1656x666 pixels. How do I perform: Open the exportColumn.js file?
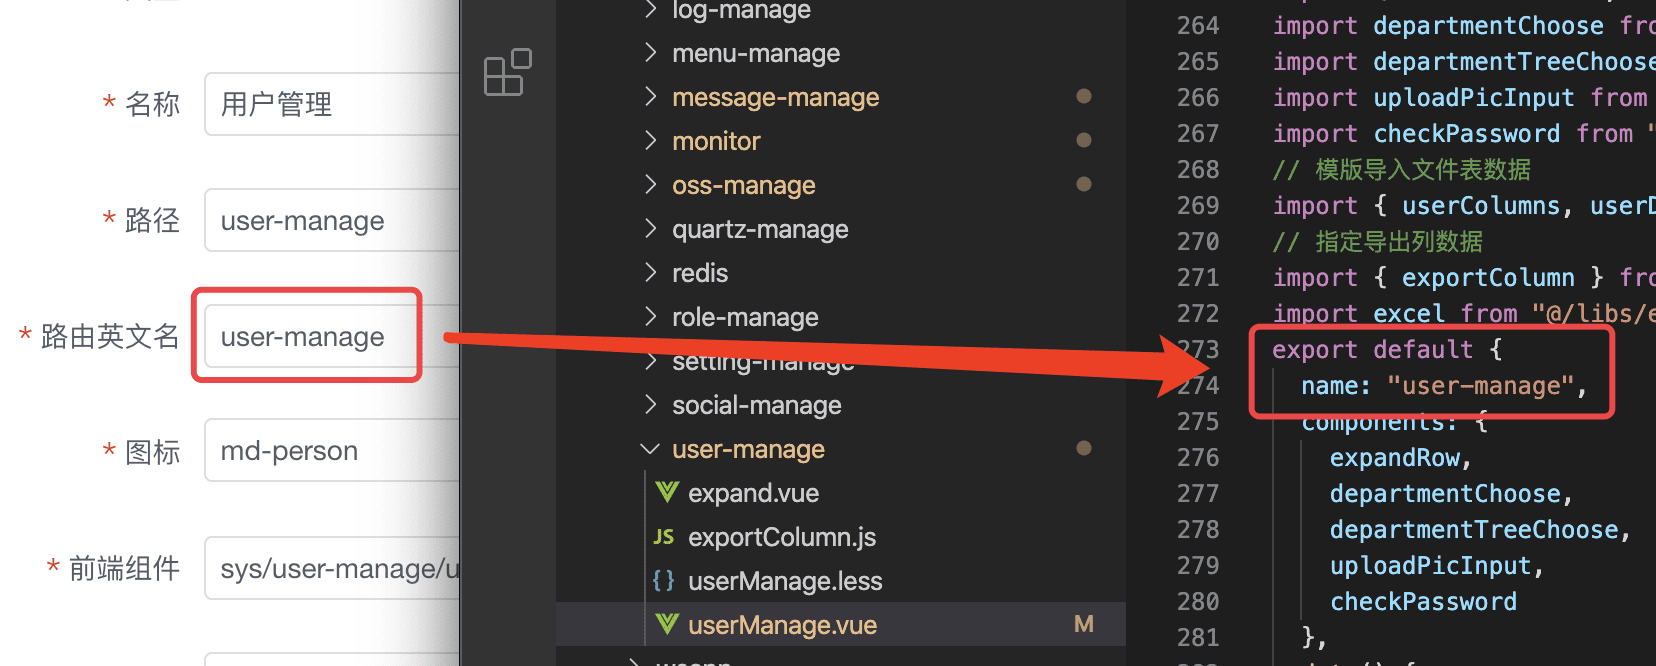782,537
